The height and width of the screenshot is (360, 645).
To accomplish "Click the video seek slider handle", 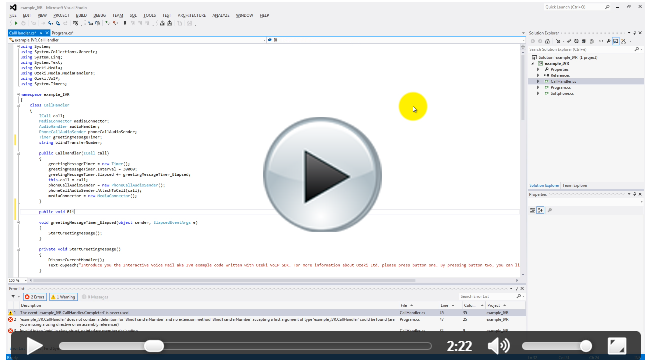I will [x=154, y=346].
